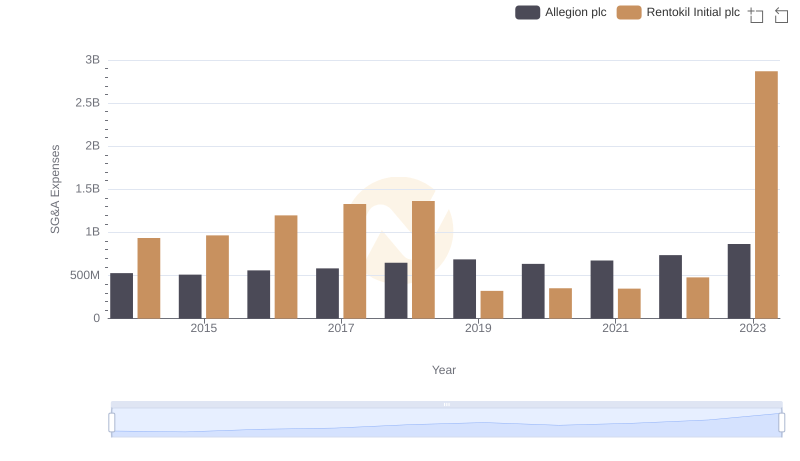
Task: Click the 2015 Rentokil Initial plc bar
Action: click(217, 277)
